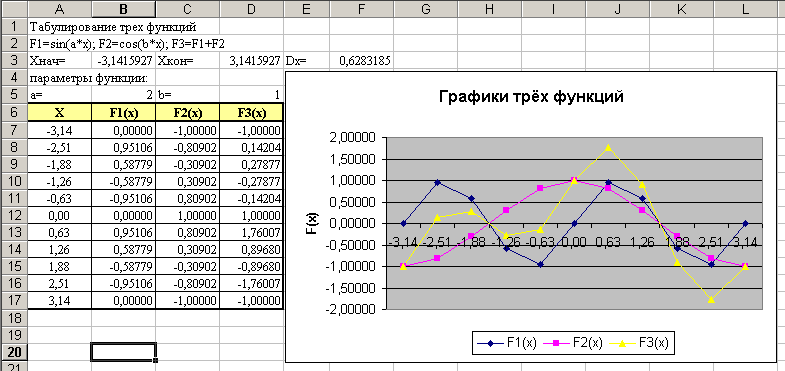
Task: Select row header 18
Action: [14, 318]
